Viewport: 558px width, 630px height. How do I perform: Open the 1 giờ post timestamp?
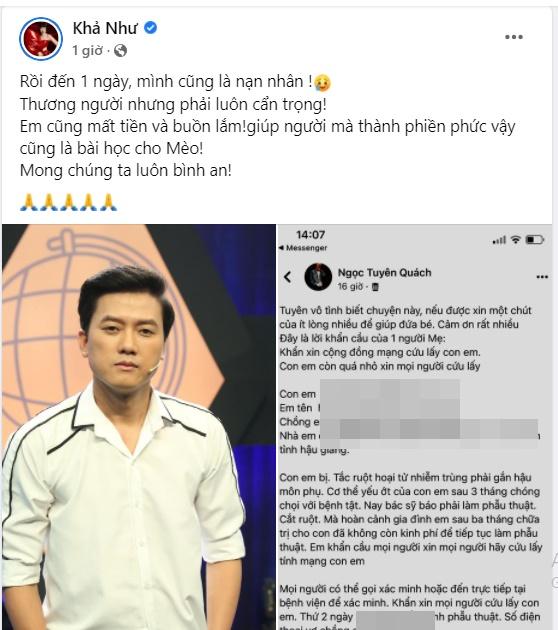[x=87, y=51]
